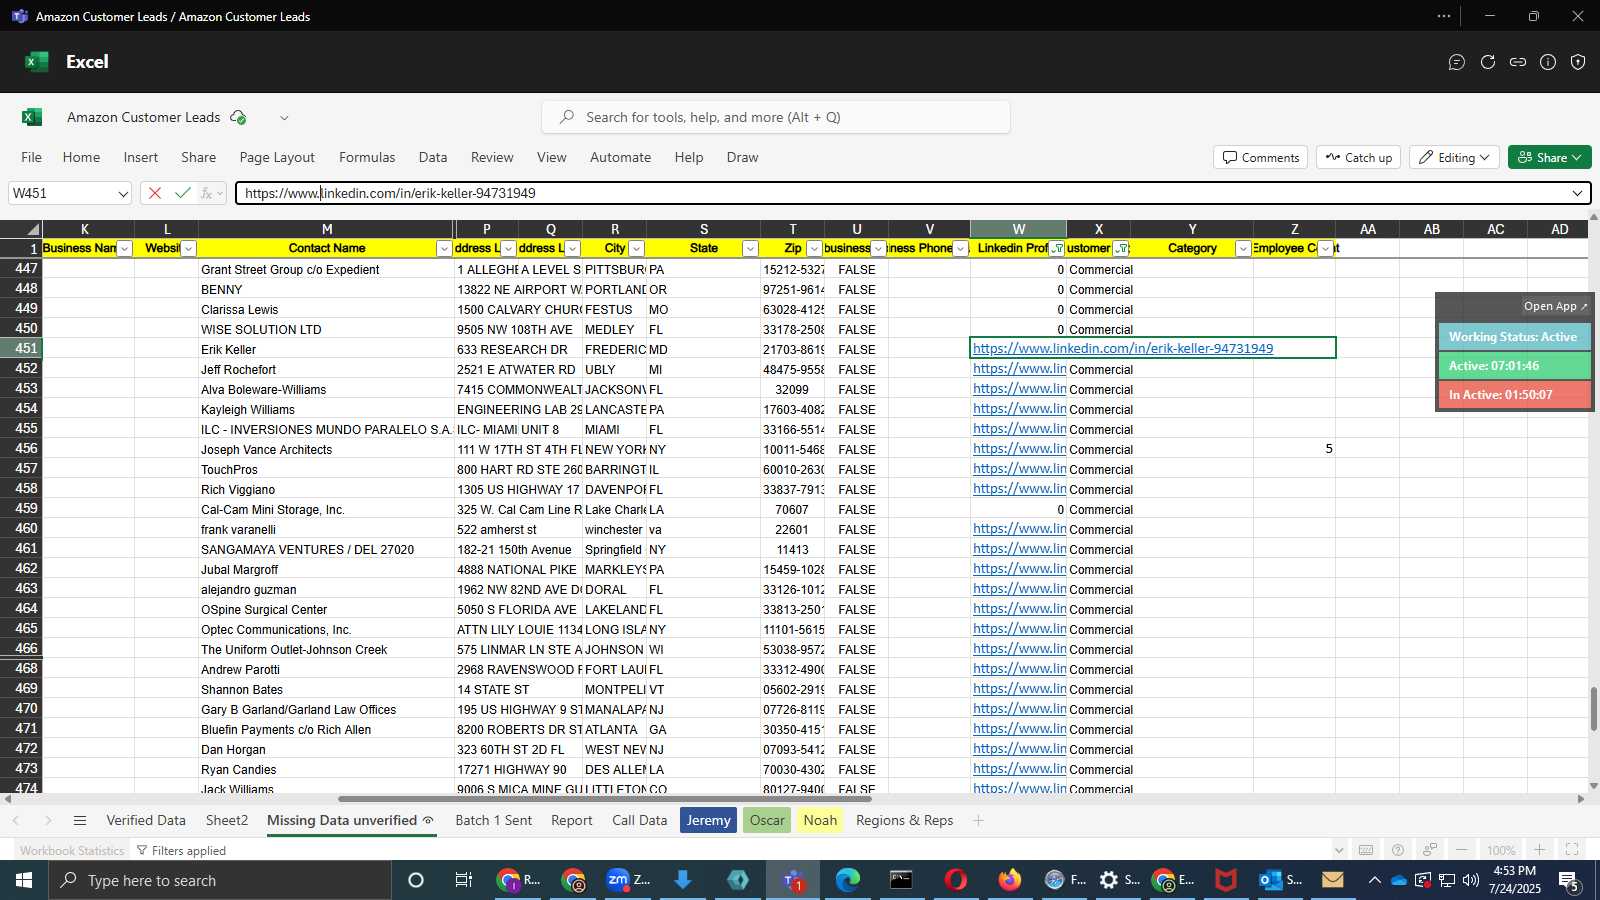Open City column filter dropdown
Viewport: 1600px width, 900px height.
(636, 249)
